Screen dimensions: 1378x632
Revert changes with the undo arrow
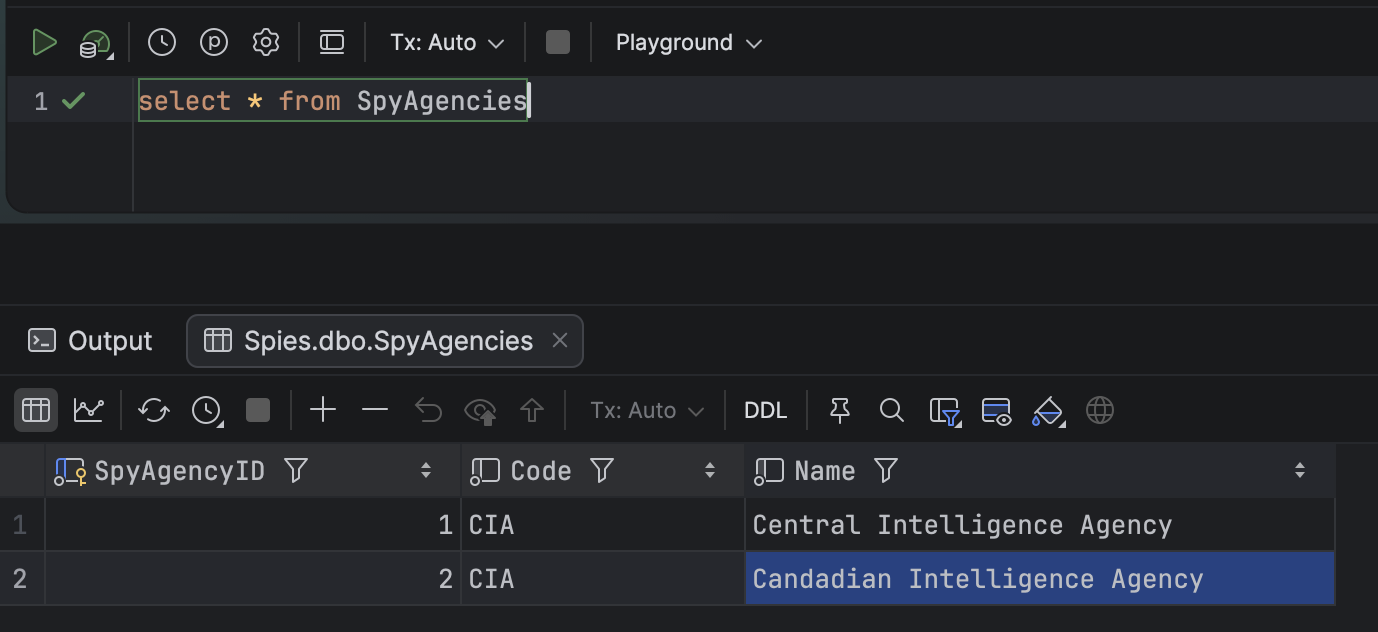(x=428, y=410)
